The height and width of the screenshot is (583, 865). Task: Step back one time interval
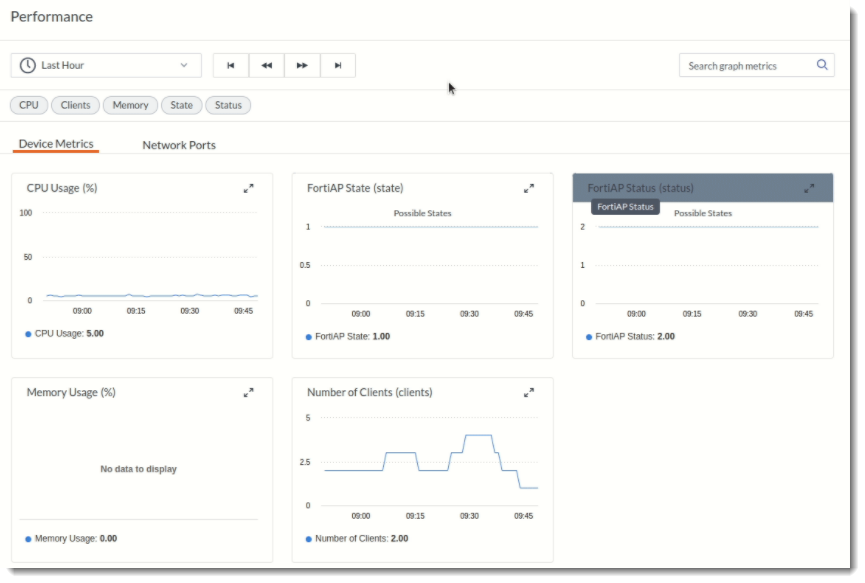266,66
